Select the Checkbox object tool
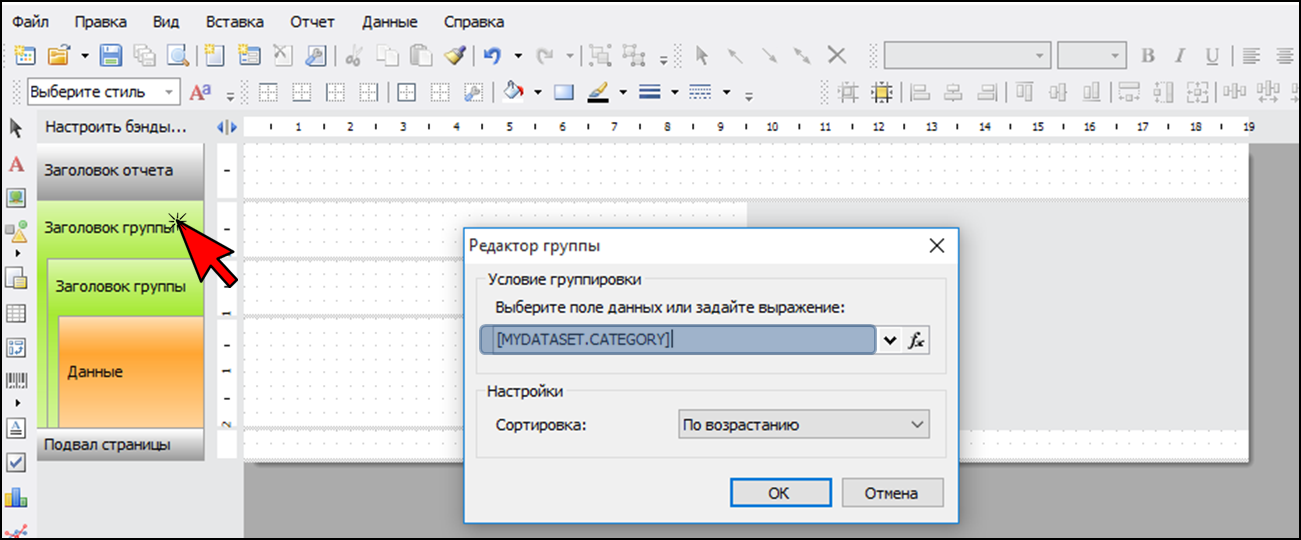 [16, 462]
